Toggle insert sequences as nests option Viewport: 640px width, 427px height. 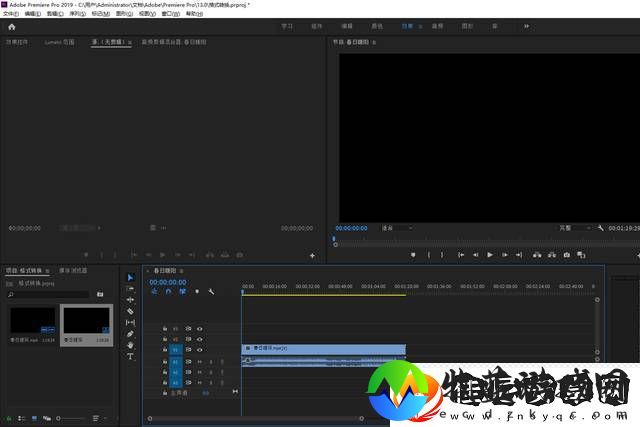pos(154,291)
